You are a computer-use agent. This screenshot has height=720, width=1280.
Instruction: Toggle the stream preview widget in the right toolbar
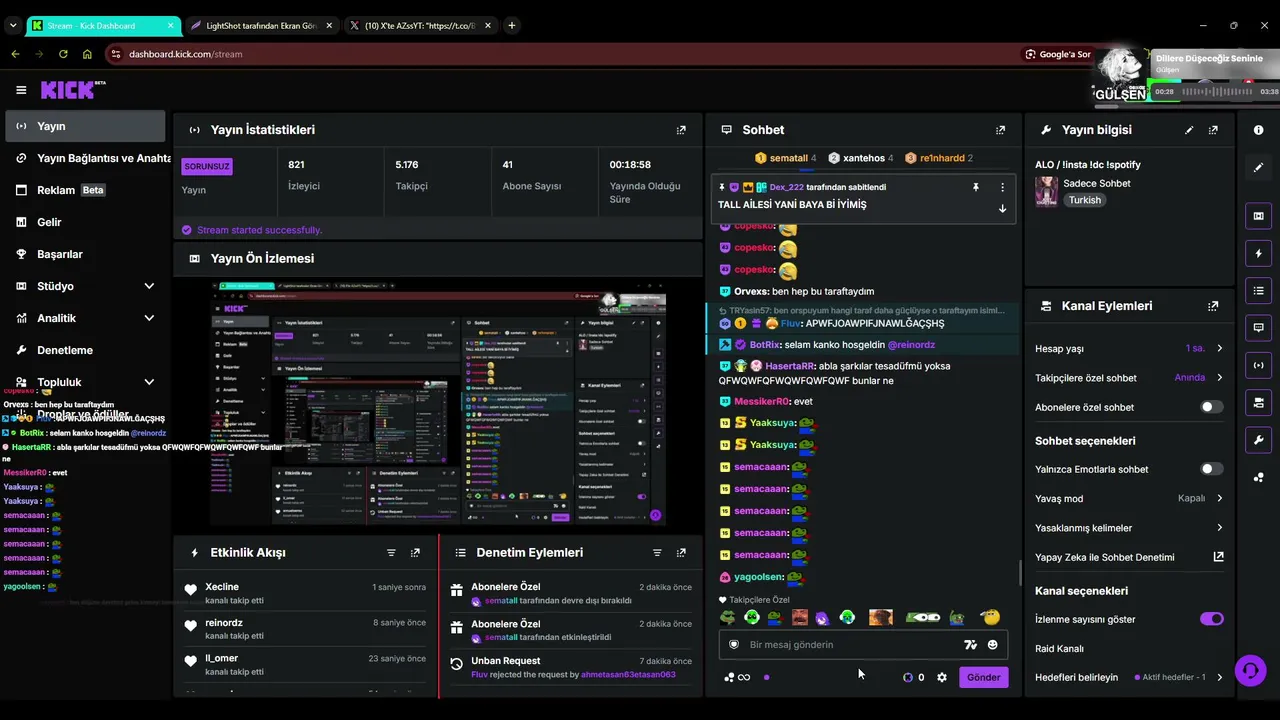[x=1258, y=216]
